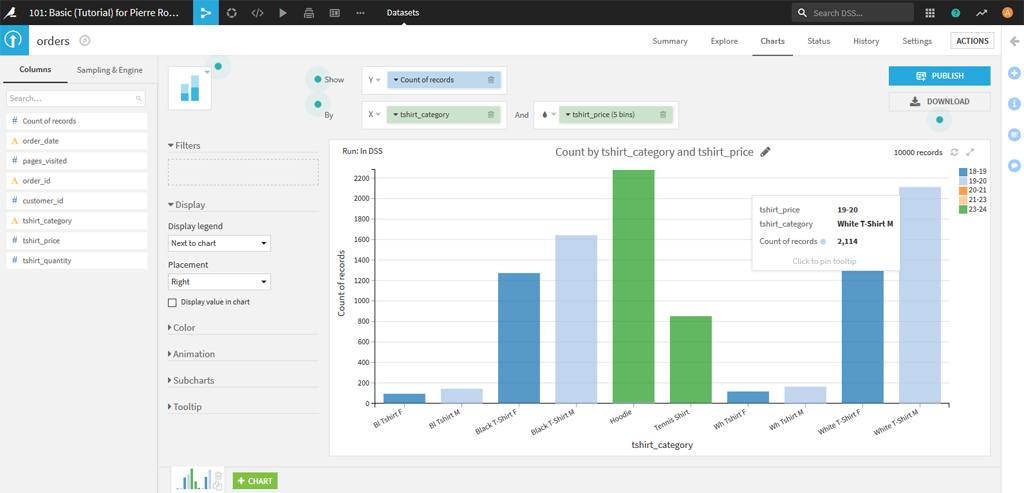
Task: Add a new chart with + CHART
Action: [255, 481]
